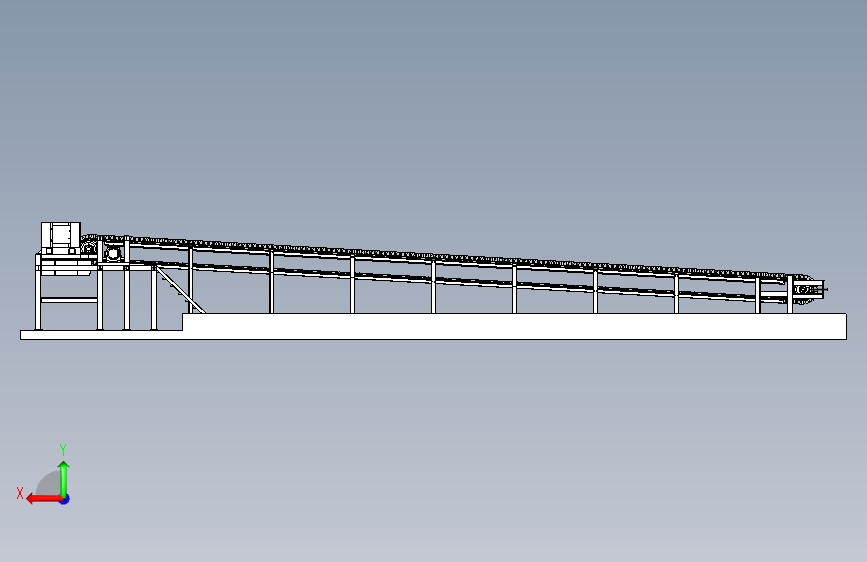Click the green Y axis arrow of the triad
This screenshot has width=867, height=562.
click(64, 479)
